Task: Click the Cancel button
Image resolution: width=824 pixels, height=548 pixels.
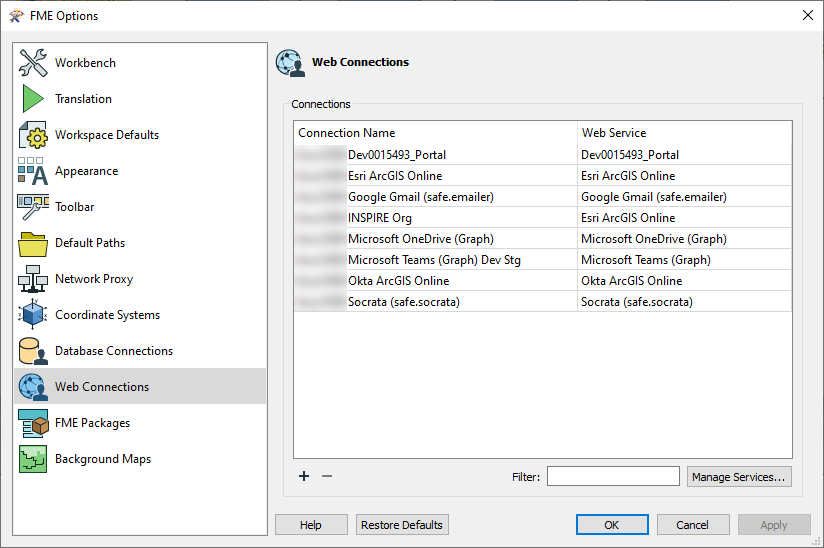Action: [693, 525]
